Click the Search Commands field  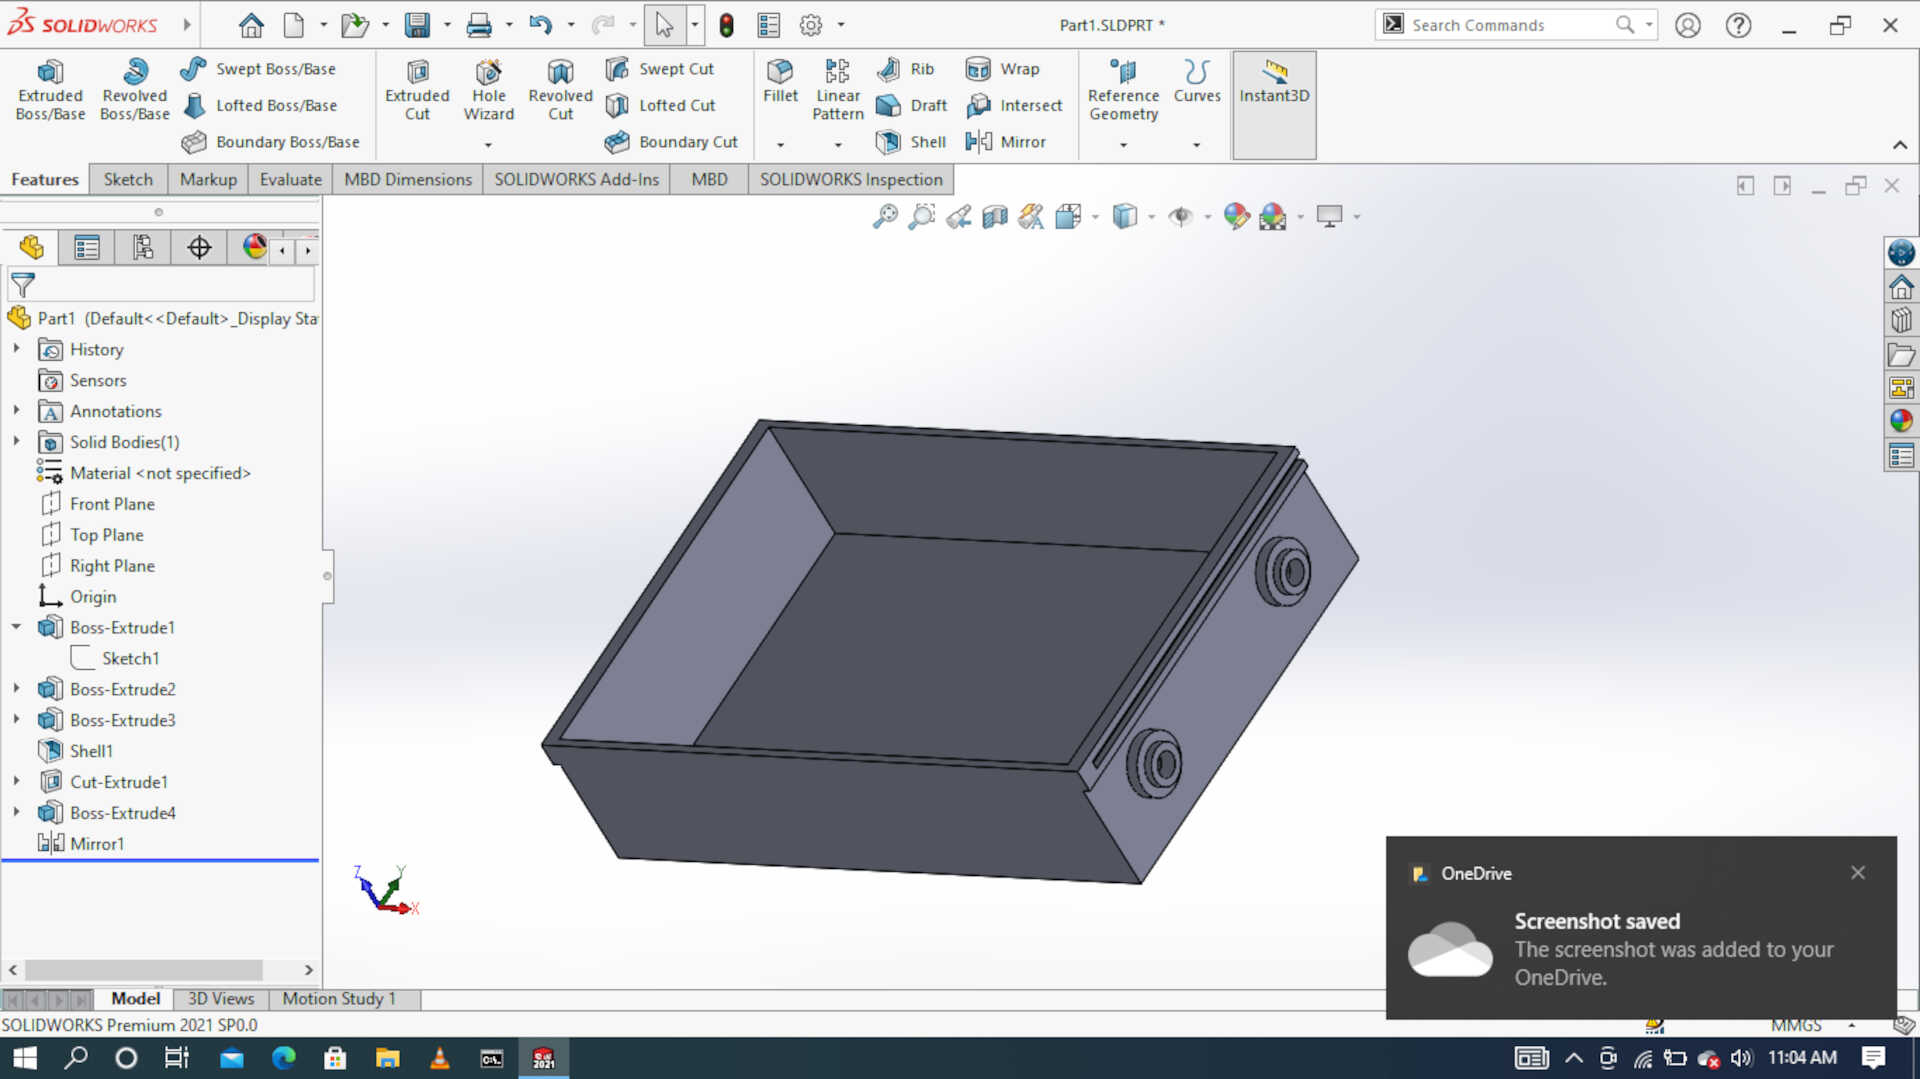[x=1500, y=24]
